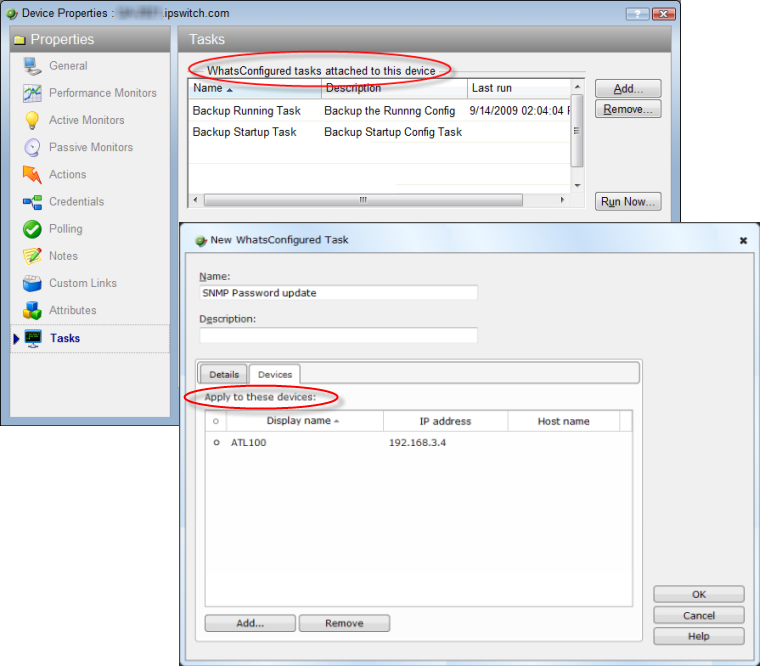Go to Active Monitors section
Image resolution: width=766 pixels, height=672 pixels.
86,120
